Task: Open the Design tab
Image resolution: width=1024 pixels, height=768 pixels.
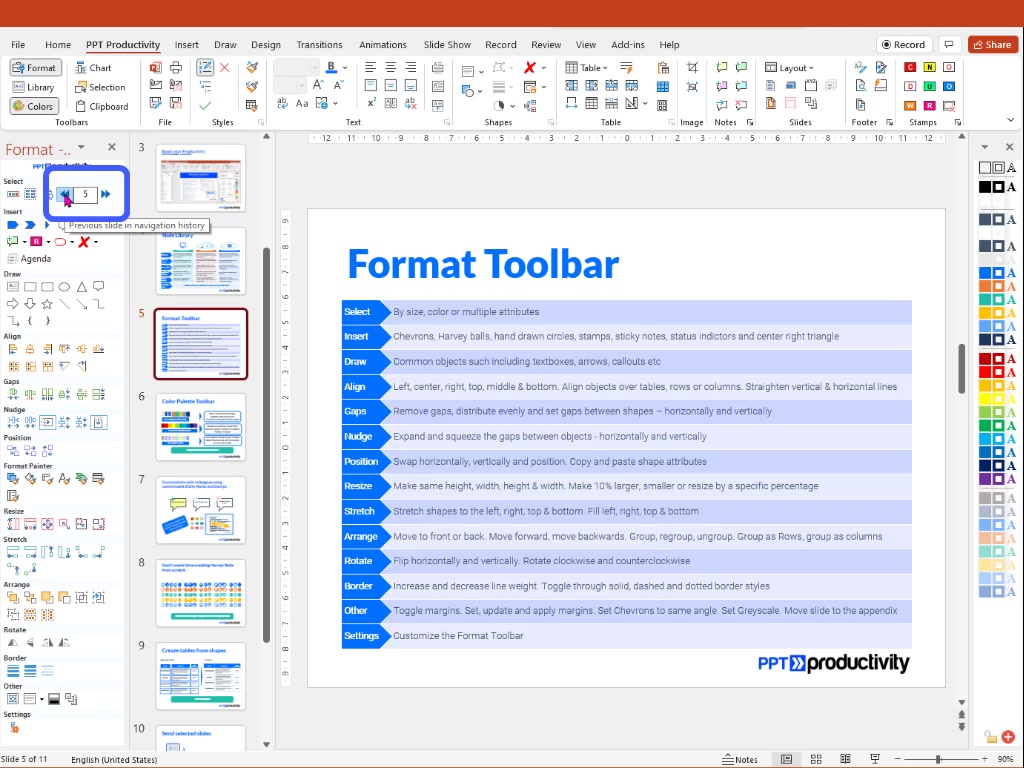Action: click(x=266, y=44)
